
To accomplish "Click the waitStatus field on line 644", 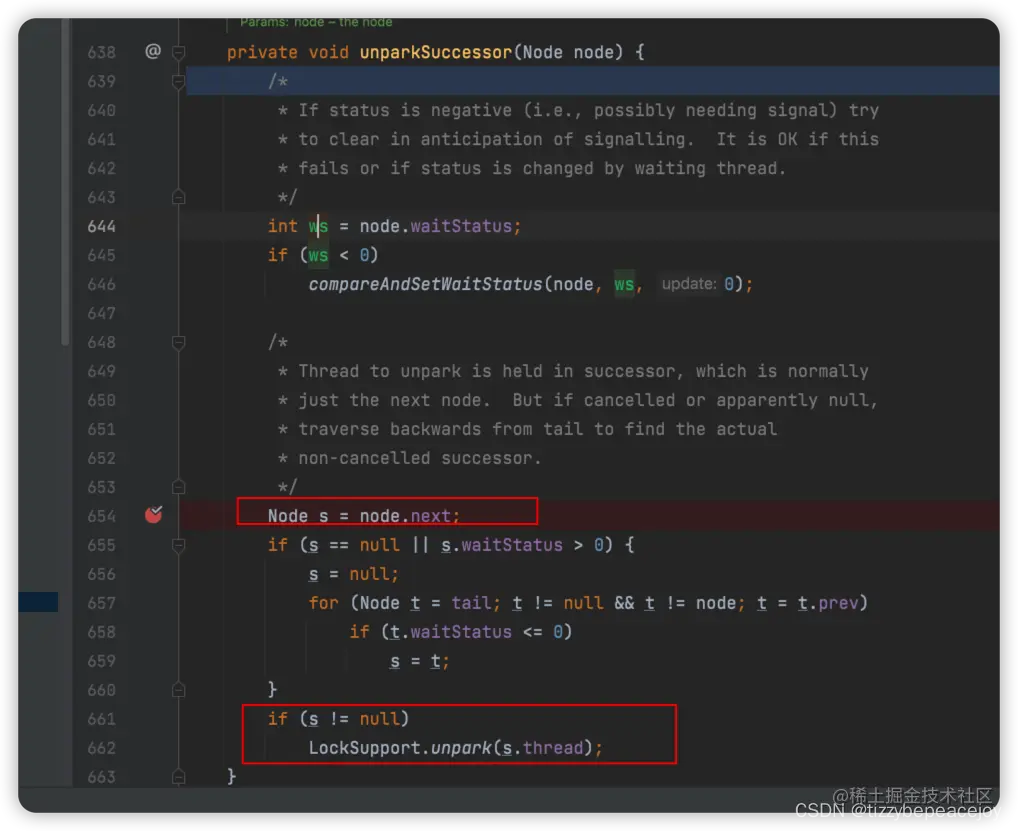I will tap(461, 227).
